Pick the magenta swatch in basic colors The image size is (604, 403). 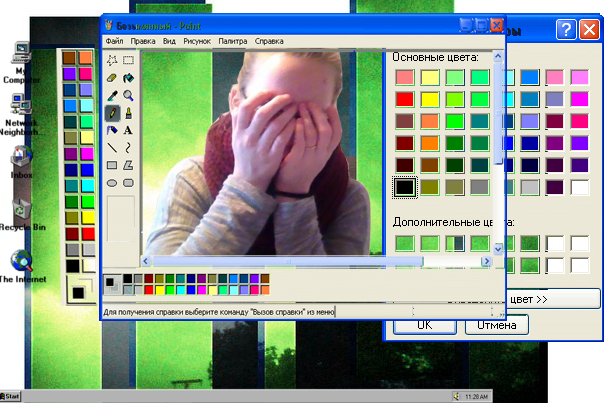click(x=579, y=99)
